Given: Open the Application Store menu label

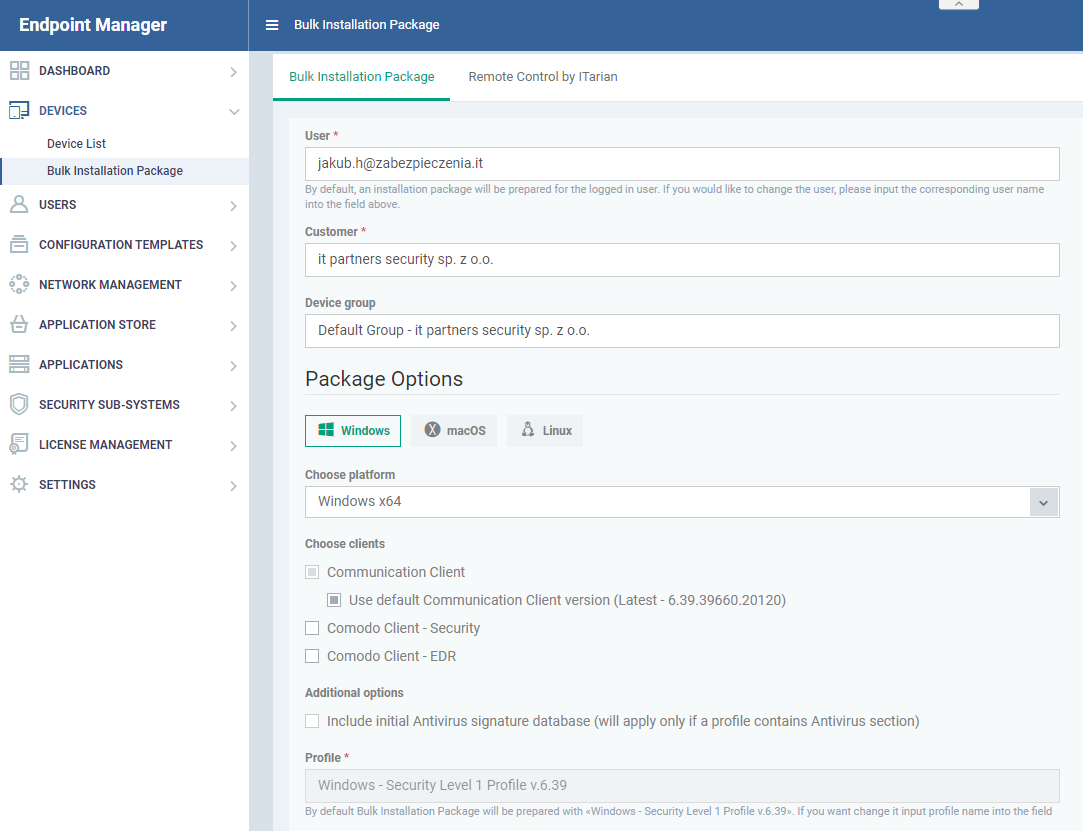Looking at the screenshot, I should point(97,325).
